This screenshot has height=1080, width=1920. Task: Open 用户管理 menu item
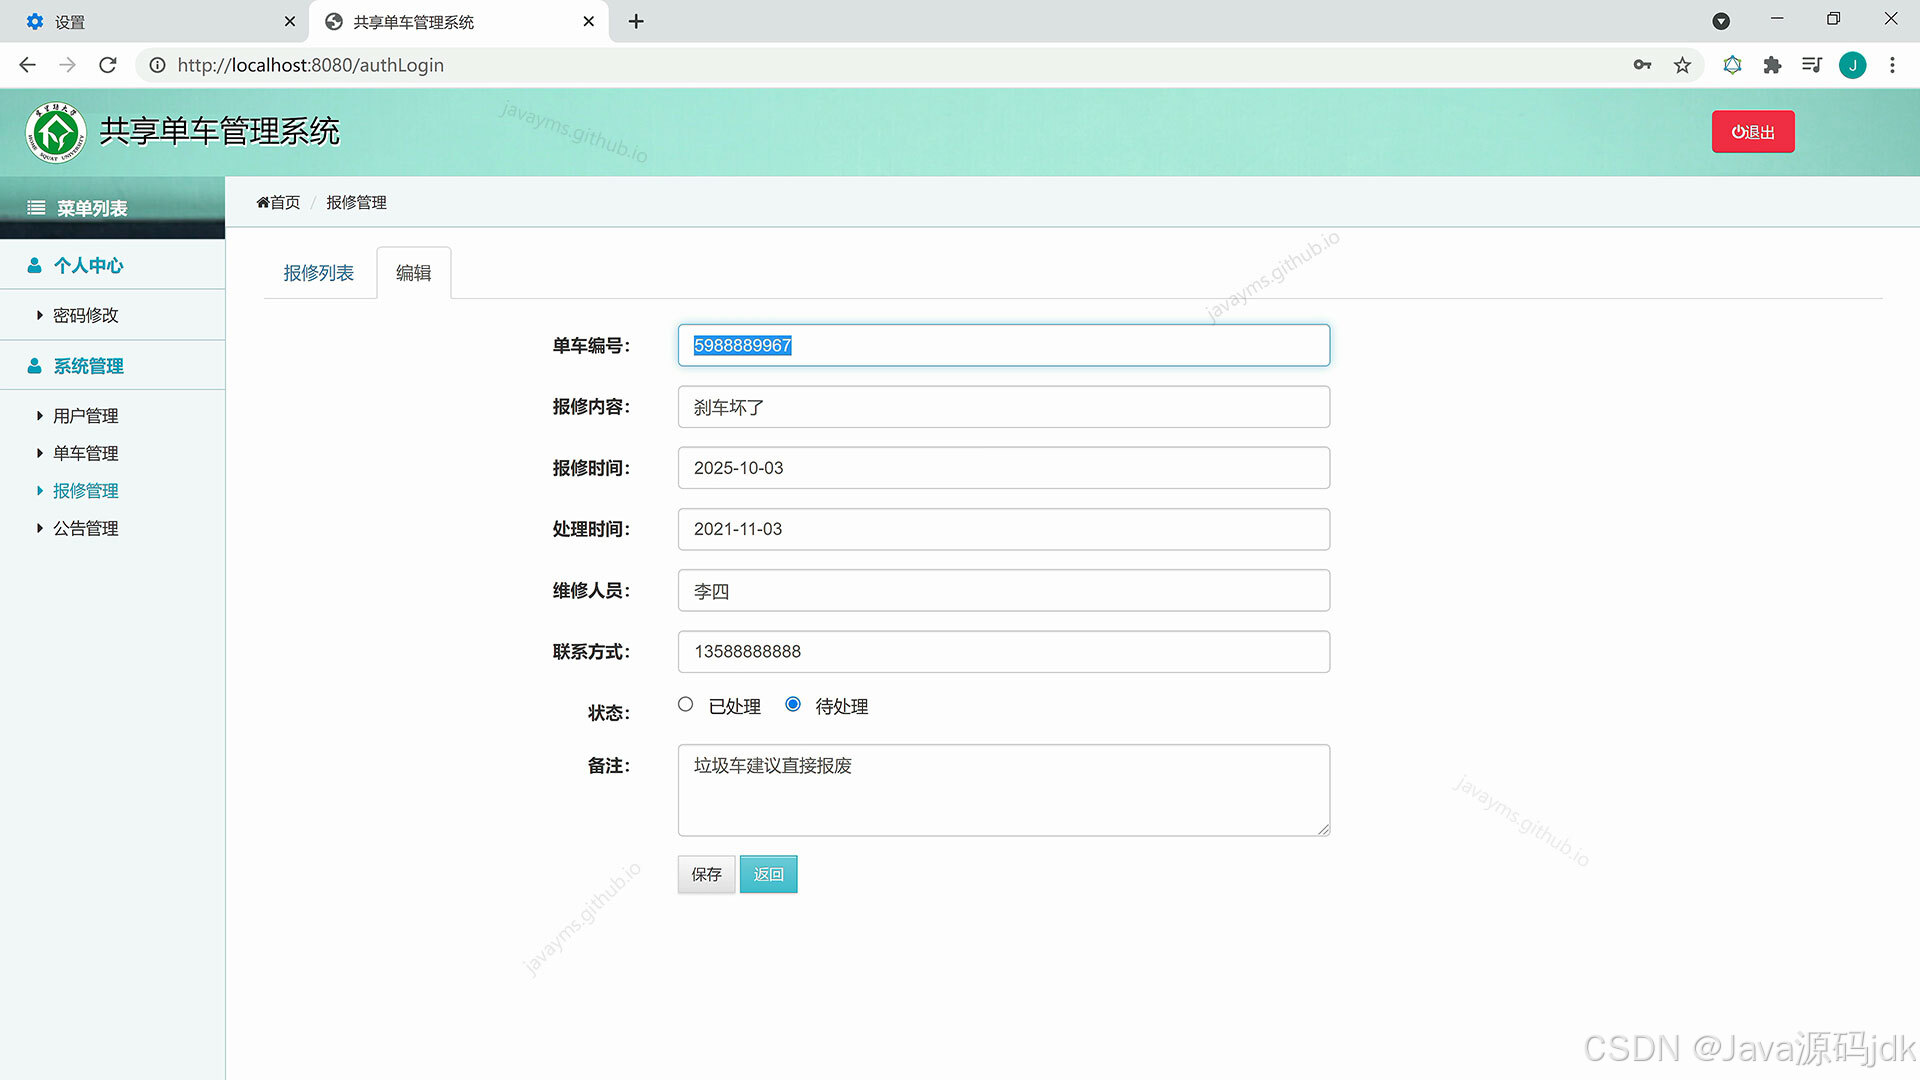pyautogui.click(x=85, y=416)
